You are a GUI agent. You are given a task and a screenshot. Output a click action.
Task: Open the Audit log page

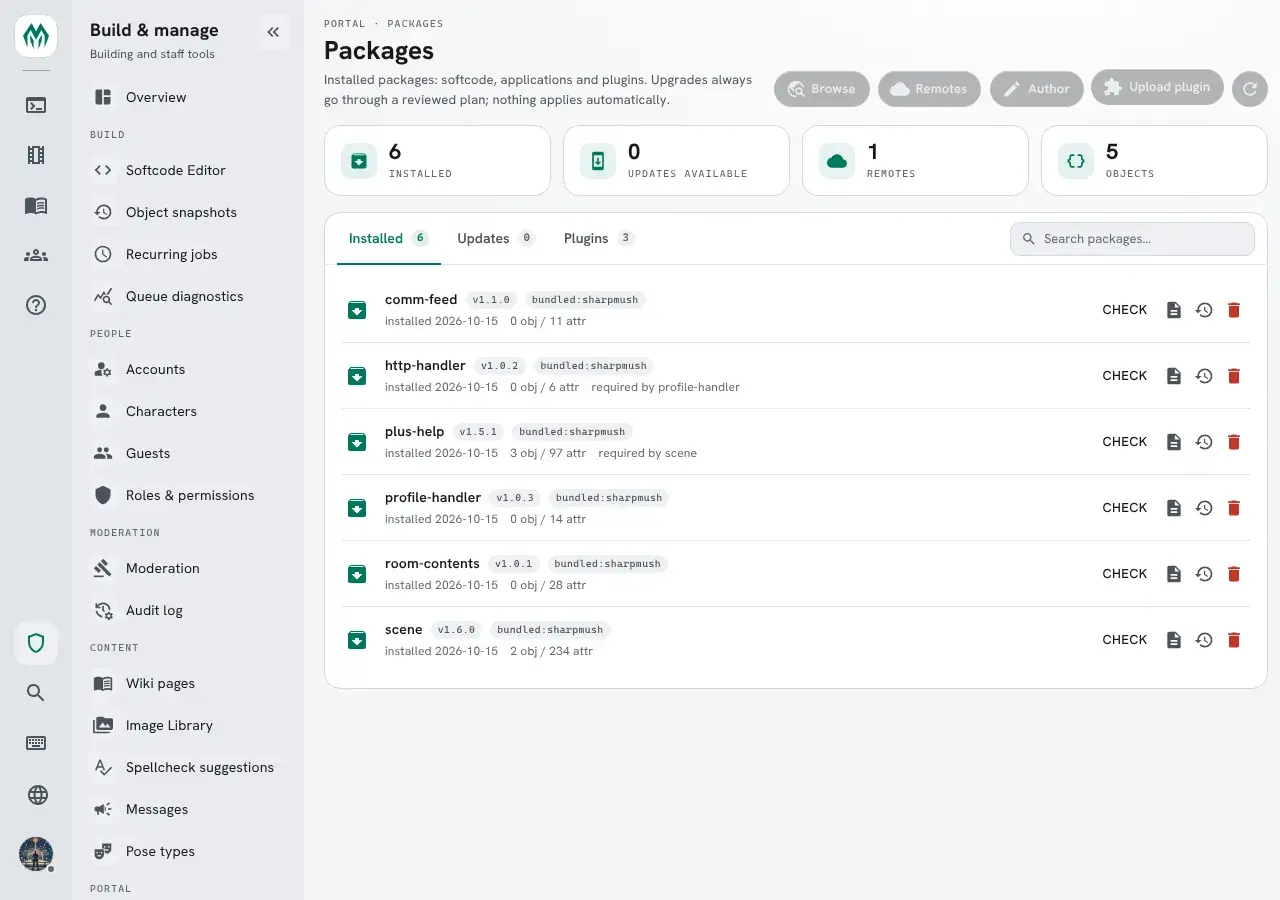pyautogui.click(x=188, y=610)
